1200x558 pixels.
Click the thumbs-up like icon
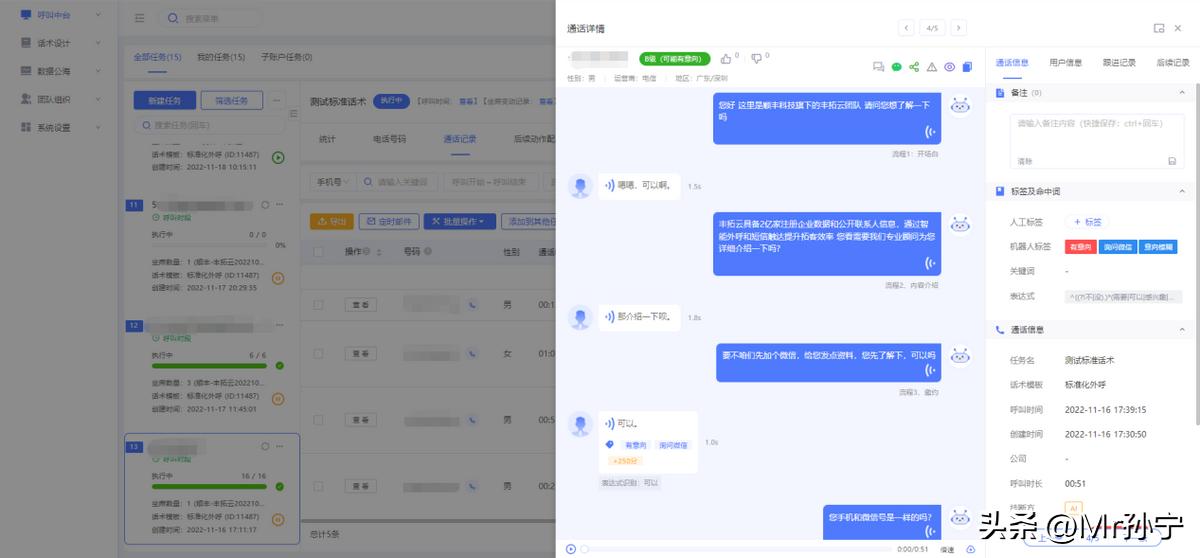pos(726,59)
